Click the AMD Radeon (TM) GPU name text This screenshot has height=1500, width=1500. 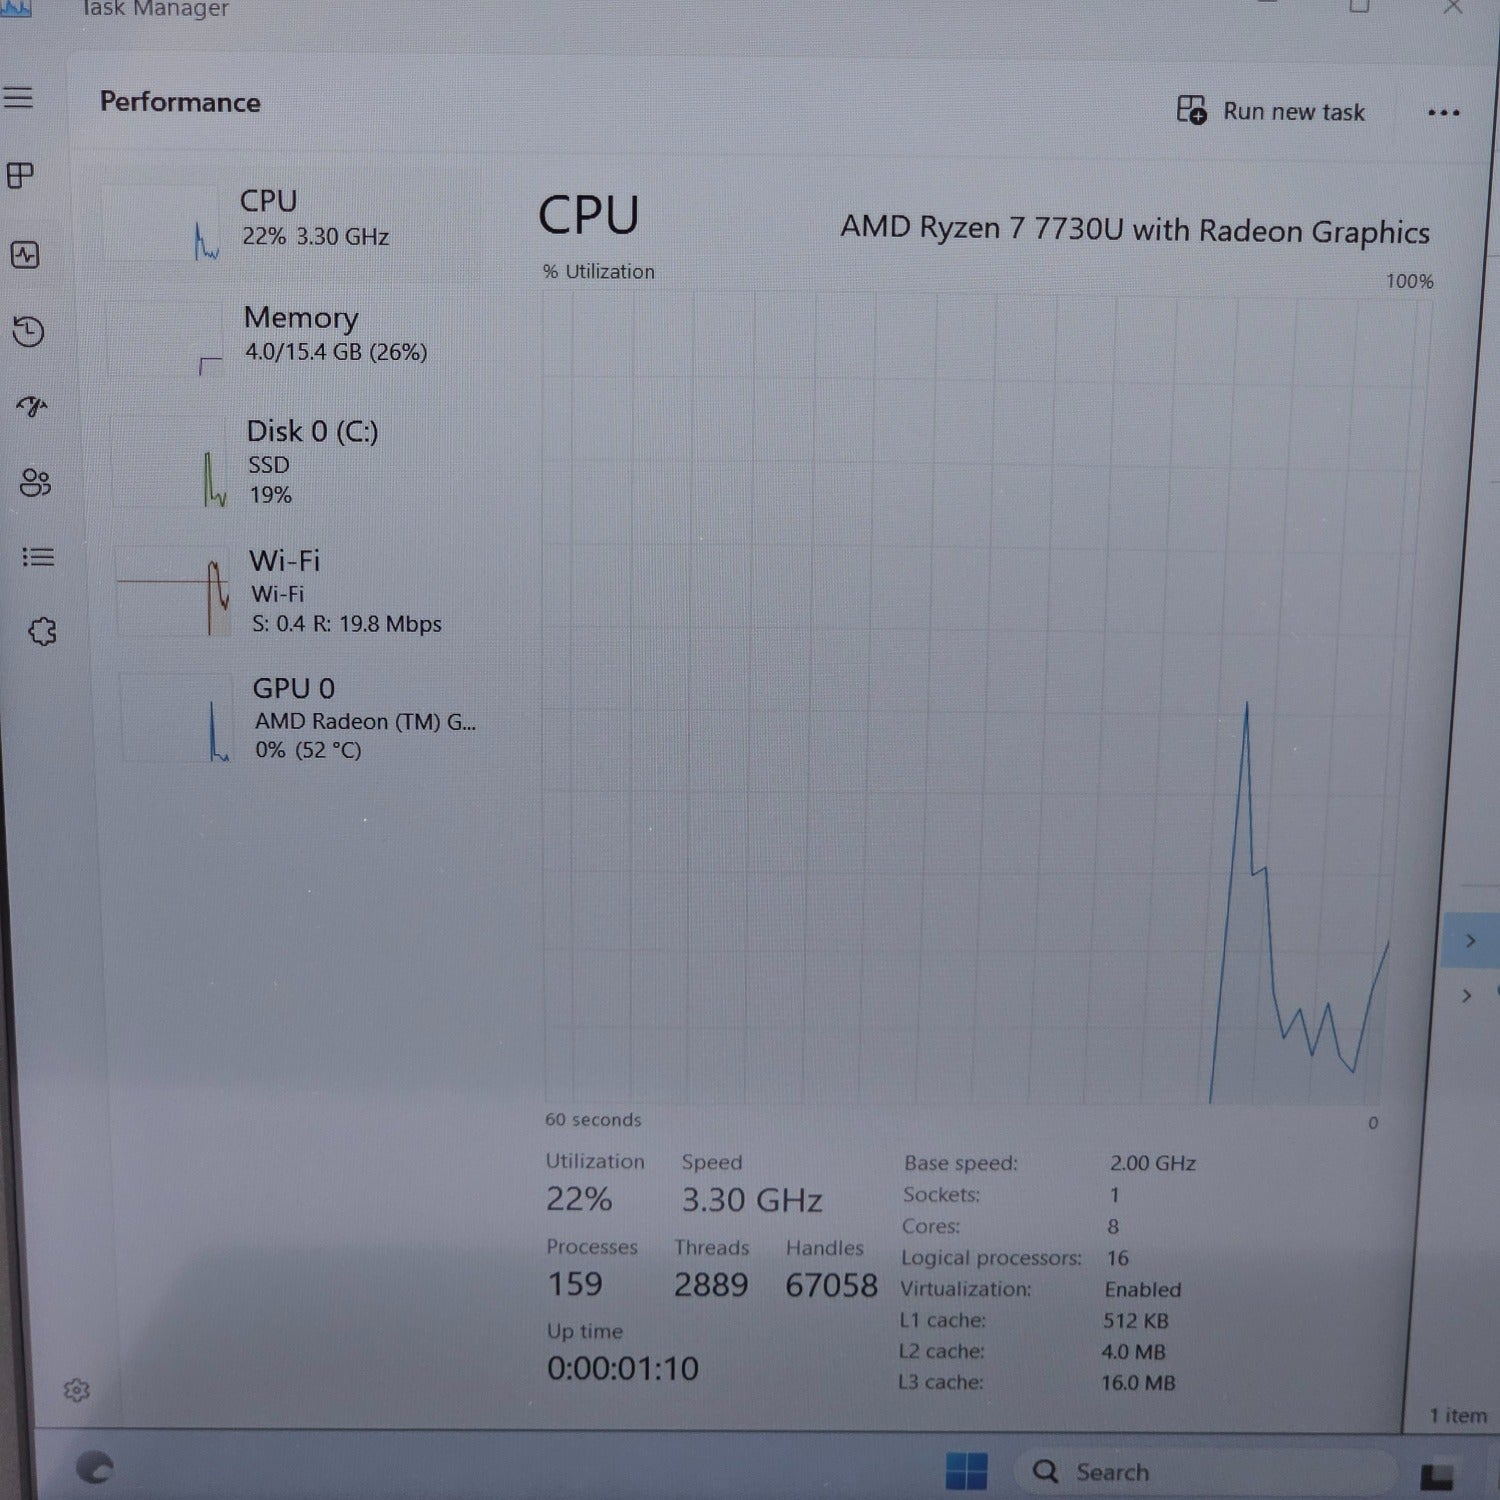click(365, 722)
